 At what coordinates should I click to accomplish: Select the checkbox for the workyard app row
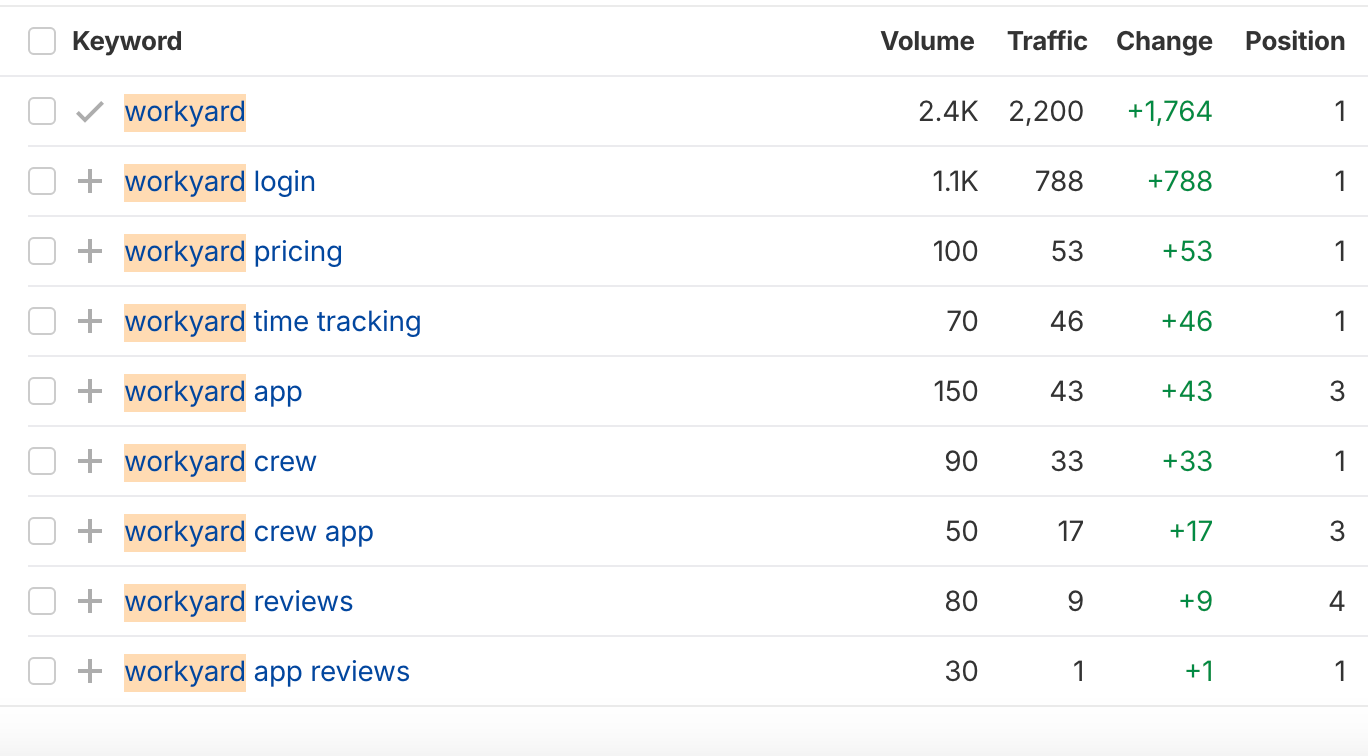42,392
